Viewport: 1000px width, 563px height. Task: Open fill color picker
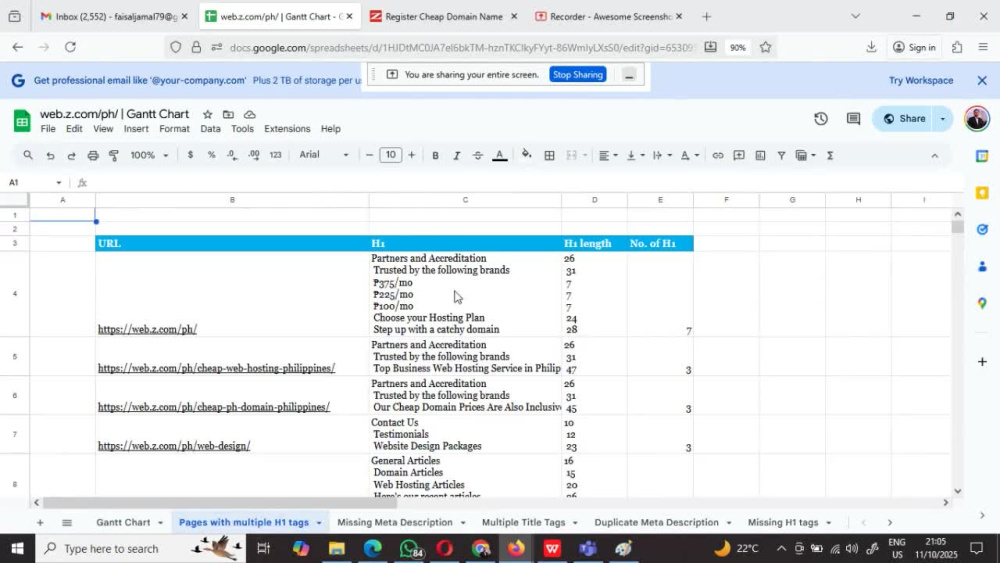526,154
